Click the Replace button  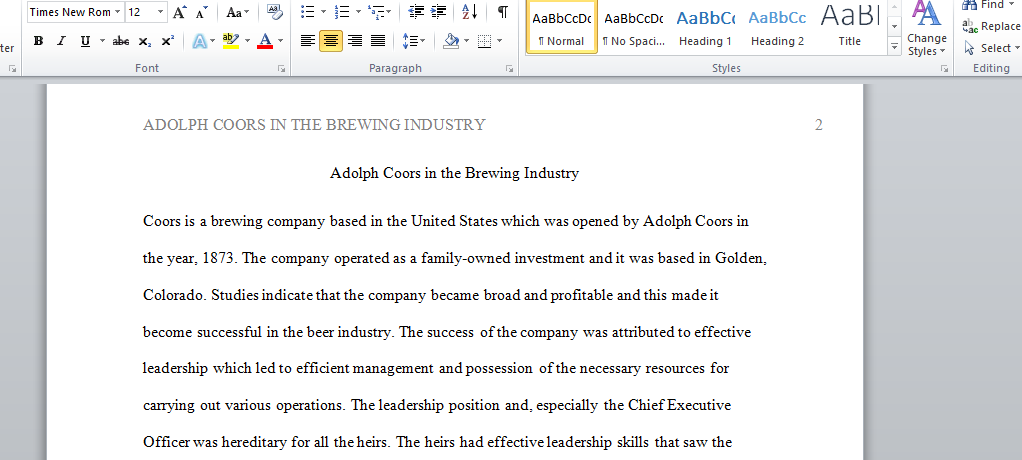tap(991, 26)
